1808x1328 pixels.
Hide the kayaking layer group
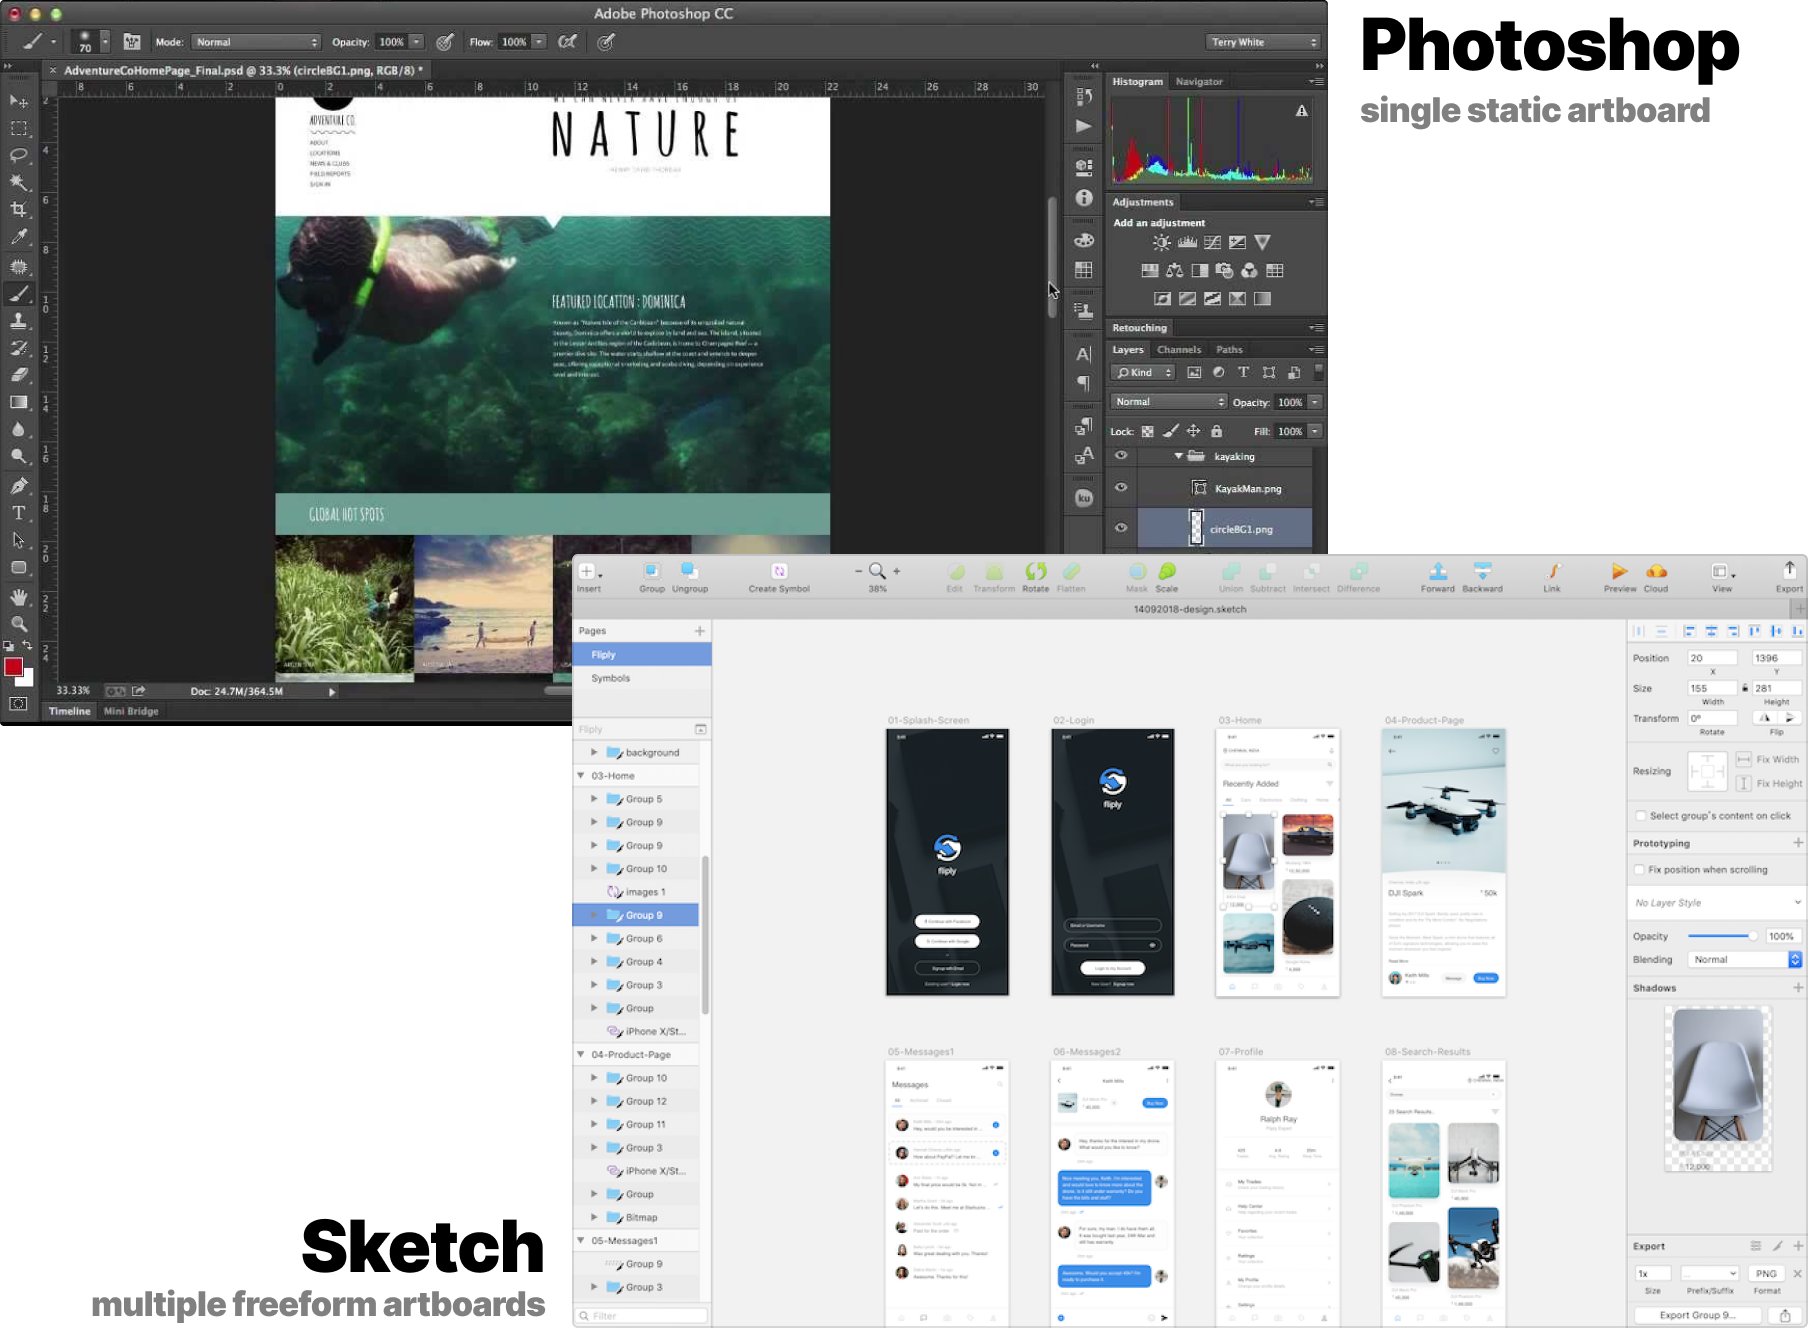tap(1121, 456)
